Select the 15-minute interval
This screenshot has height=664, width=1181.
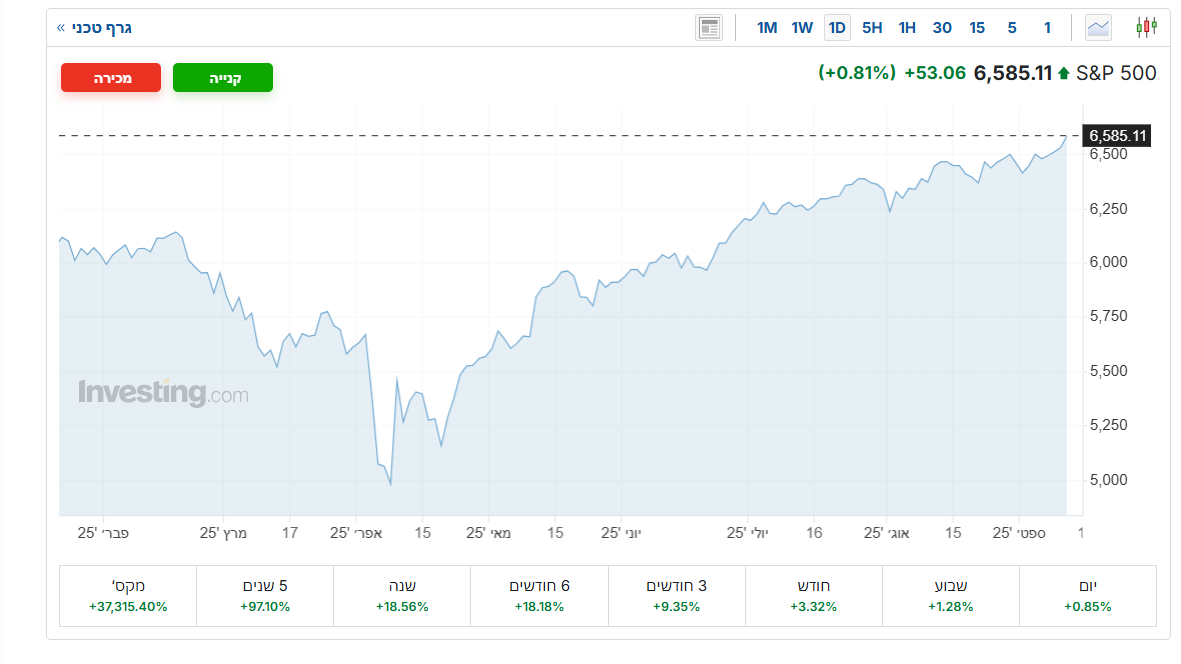click(x=977, y=27)
